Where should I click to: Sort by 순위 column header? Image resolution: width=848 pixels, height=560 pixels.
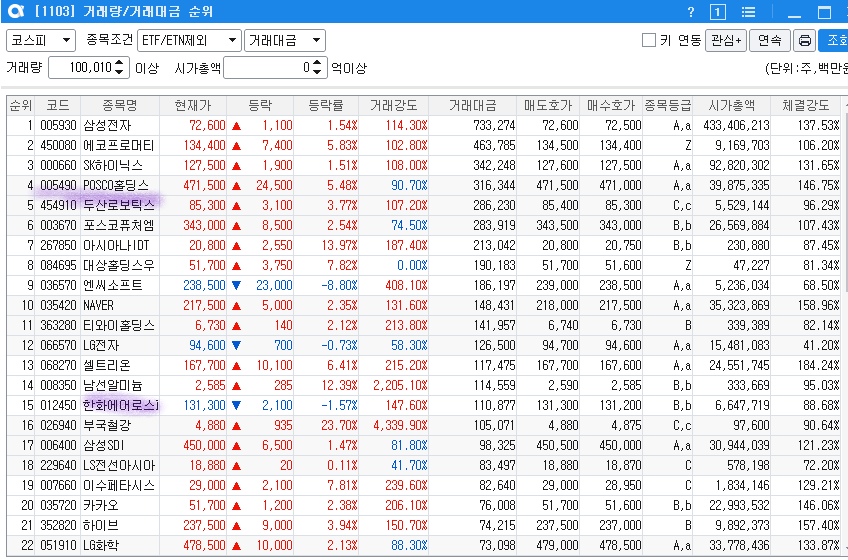(x=21, y=106)
